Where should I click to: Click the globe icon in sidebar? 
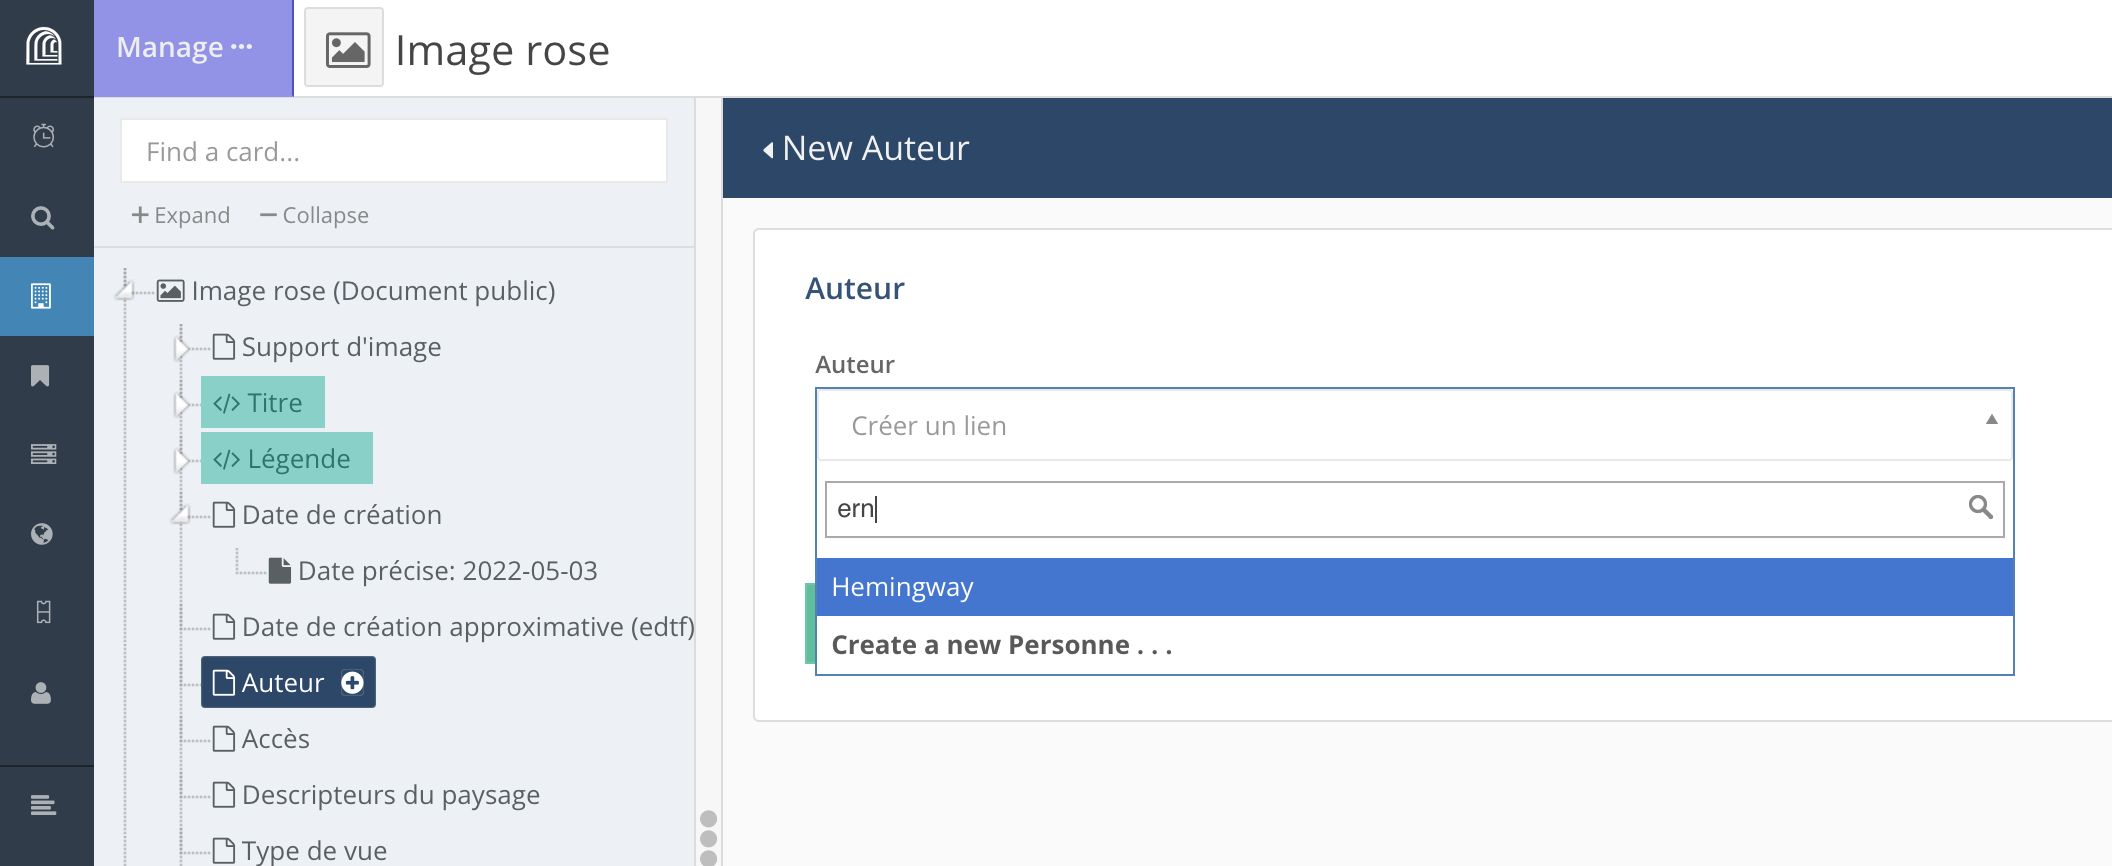42,534
